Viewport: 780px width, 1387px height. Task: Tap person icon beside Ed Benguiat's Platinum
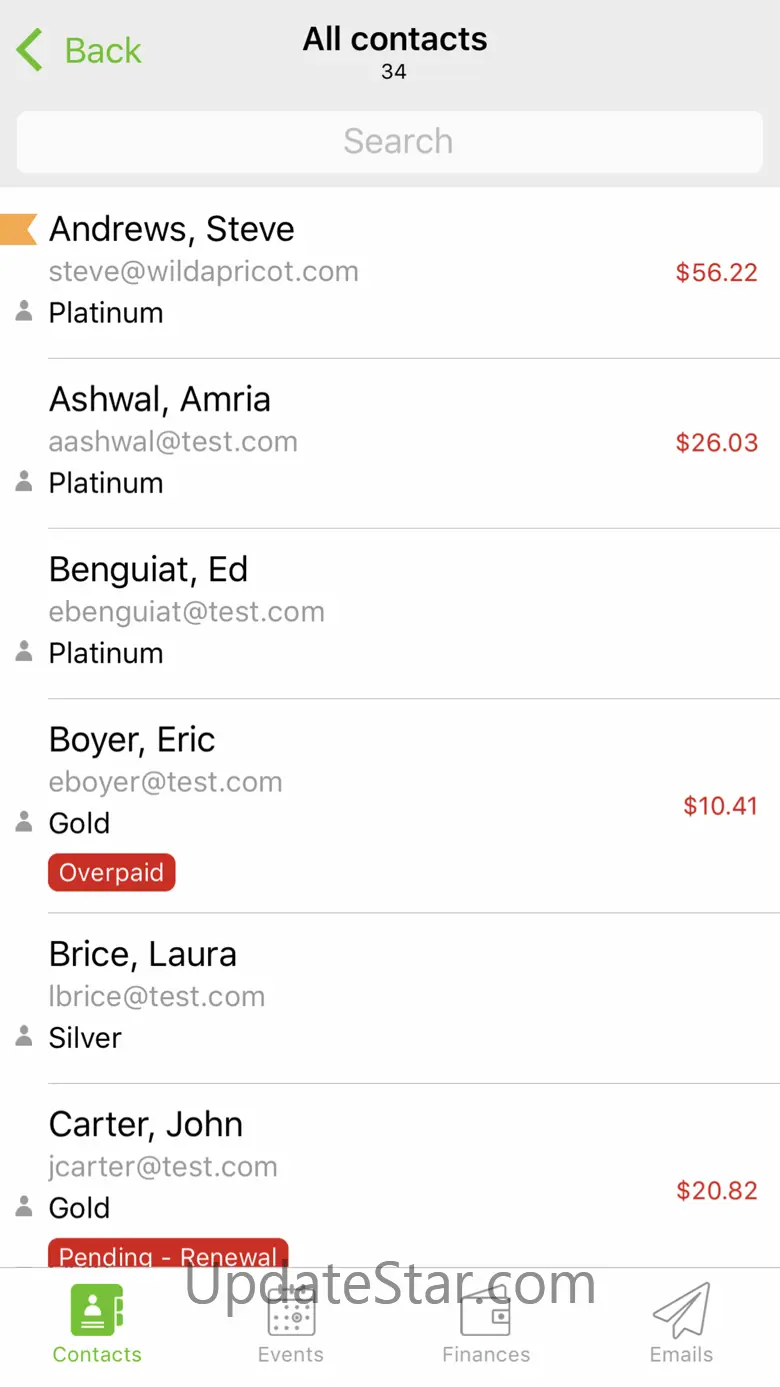pos(25,652)
